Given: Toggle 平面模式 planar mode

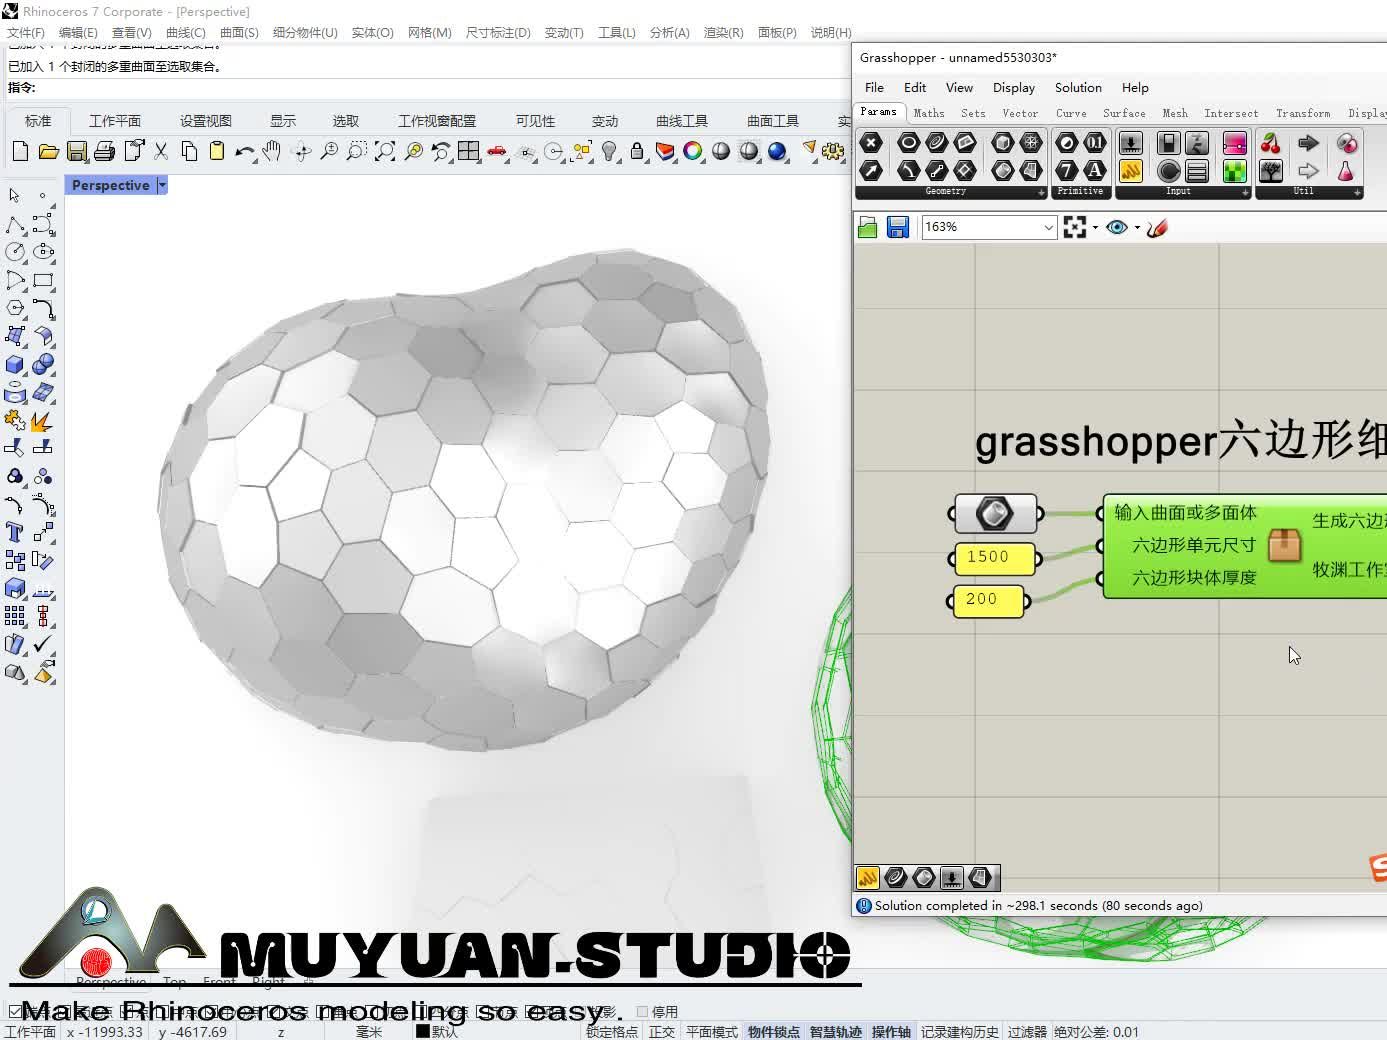Looking at the screenshot, I should (x=712, y=1032).
